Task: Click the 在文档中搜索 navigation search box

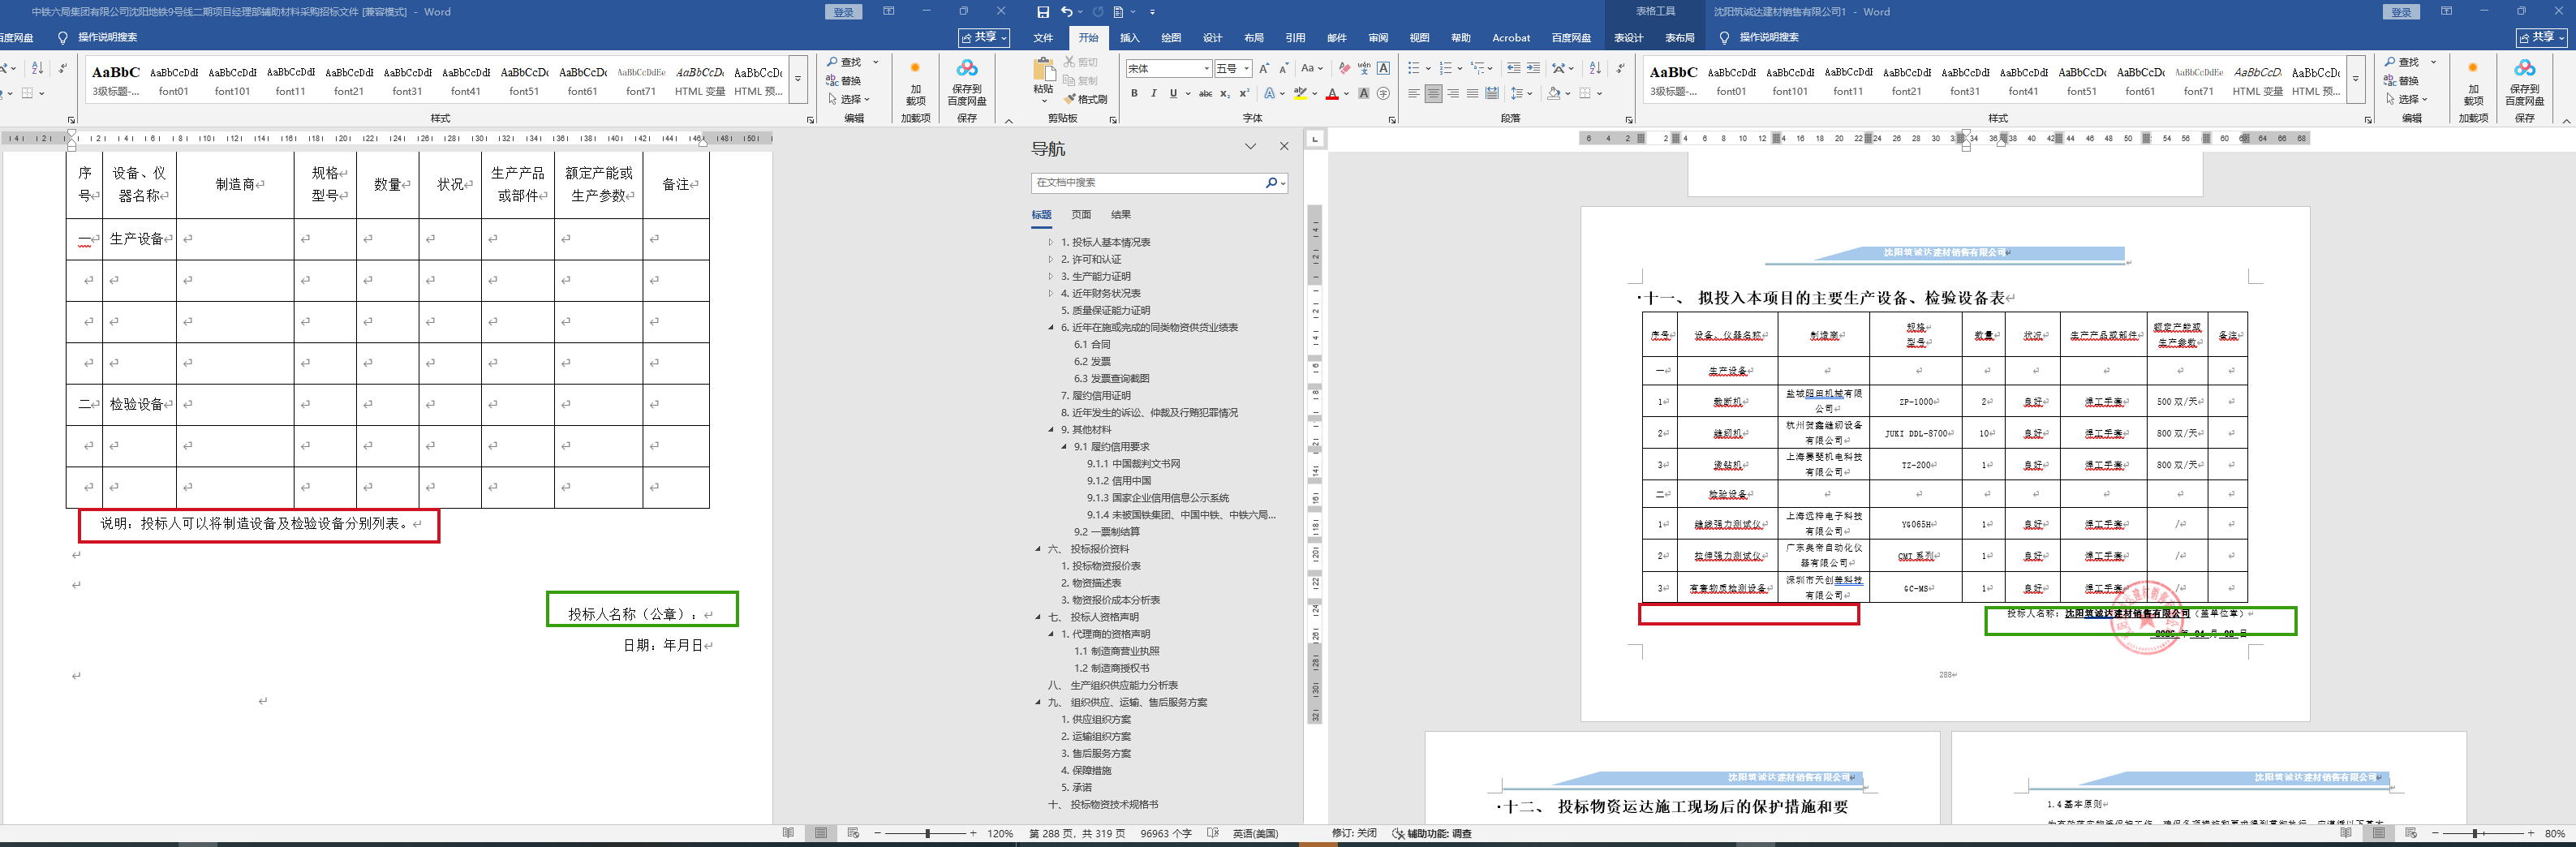Action: coord(1148,182)
